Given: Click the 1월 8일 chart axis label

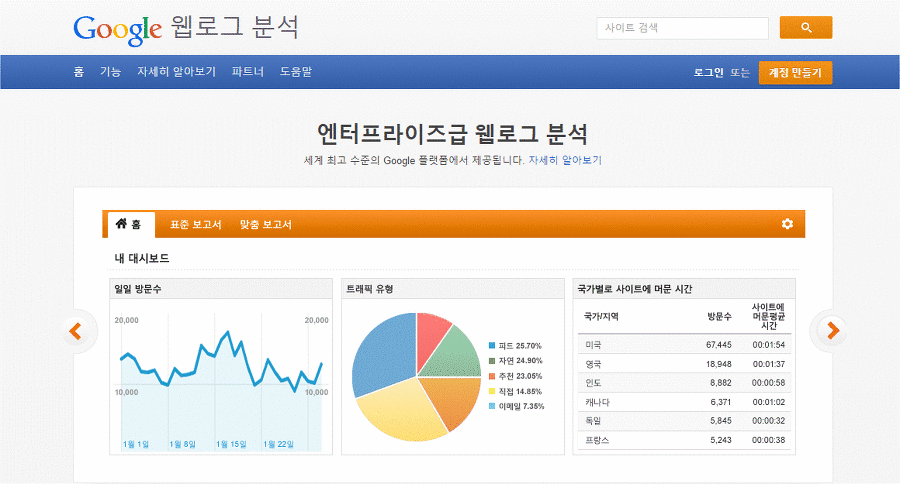Looking at the screenshot, I should tap(183, 444).
